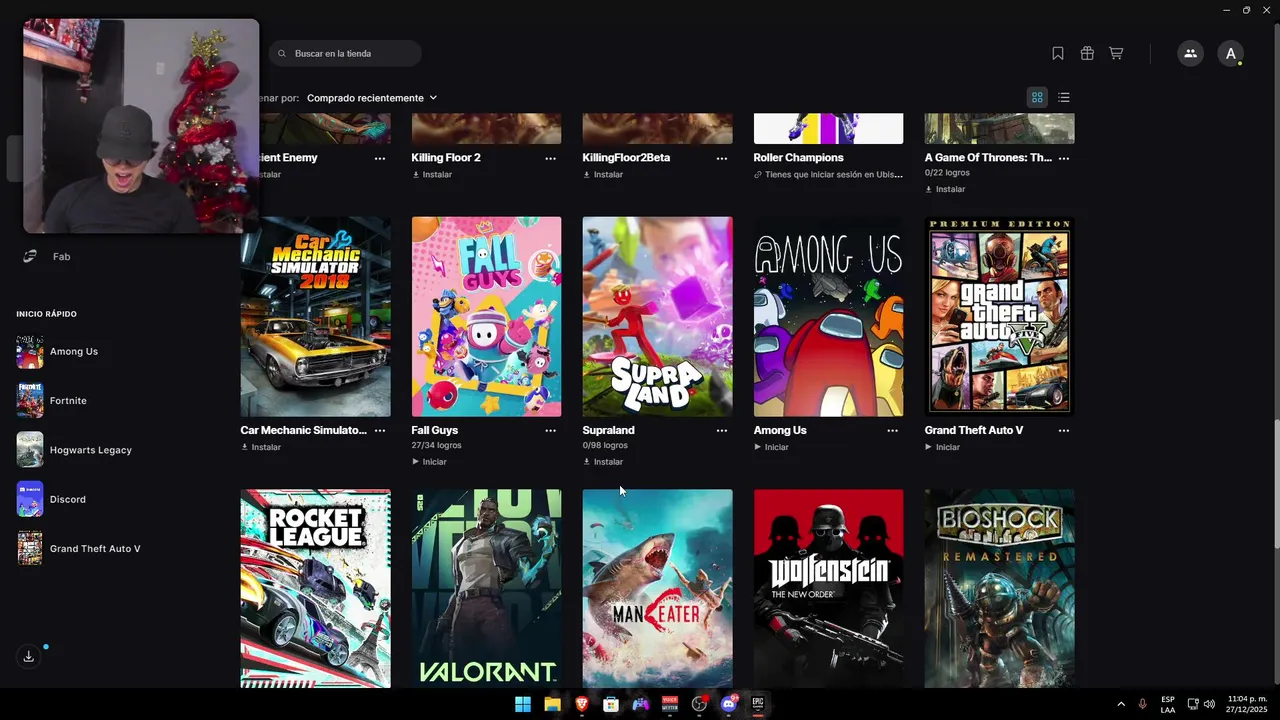This screenshot has width=1280, height=720.
Task: Expand the Comprado recientemente sort dropdown
Action: [x=372, y=98]
